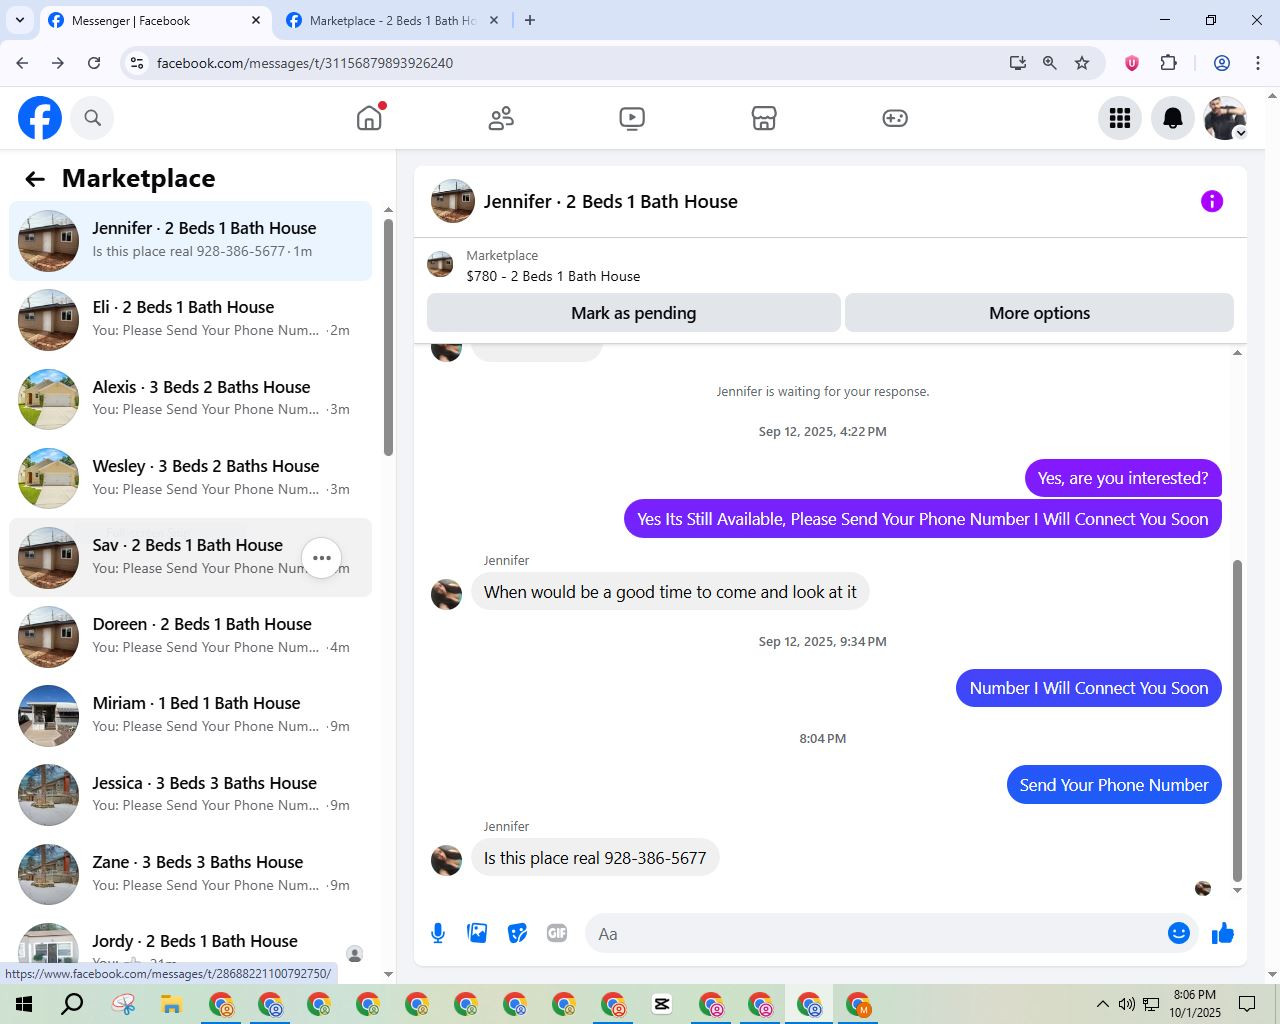
Task: Open the tab search dropdown arrow
Action: pyautogui.click(x=19, y=20)
